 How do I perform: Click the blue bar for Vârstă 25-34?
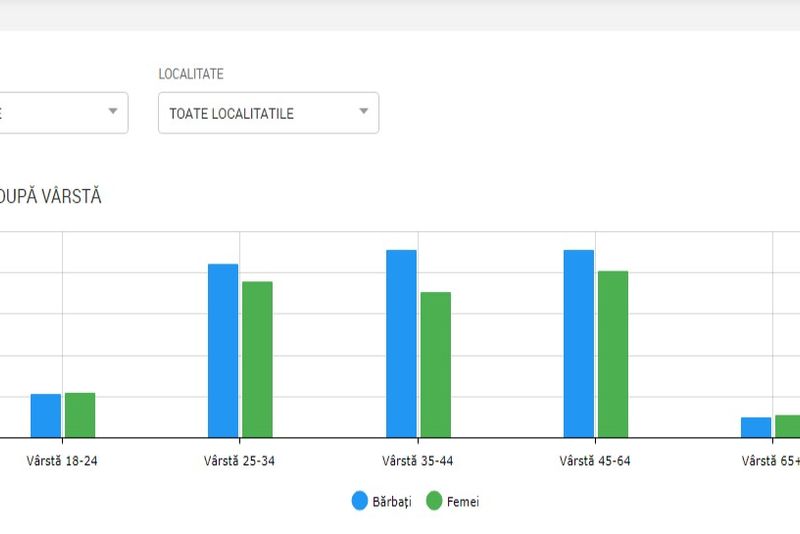pos(223,351)
